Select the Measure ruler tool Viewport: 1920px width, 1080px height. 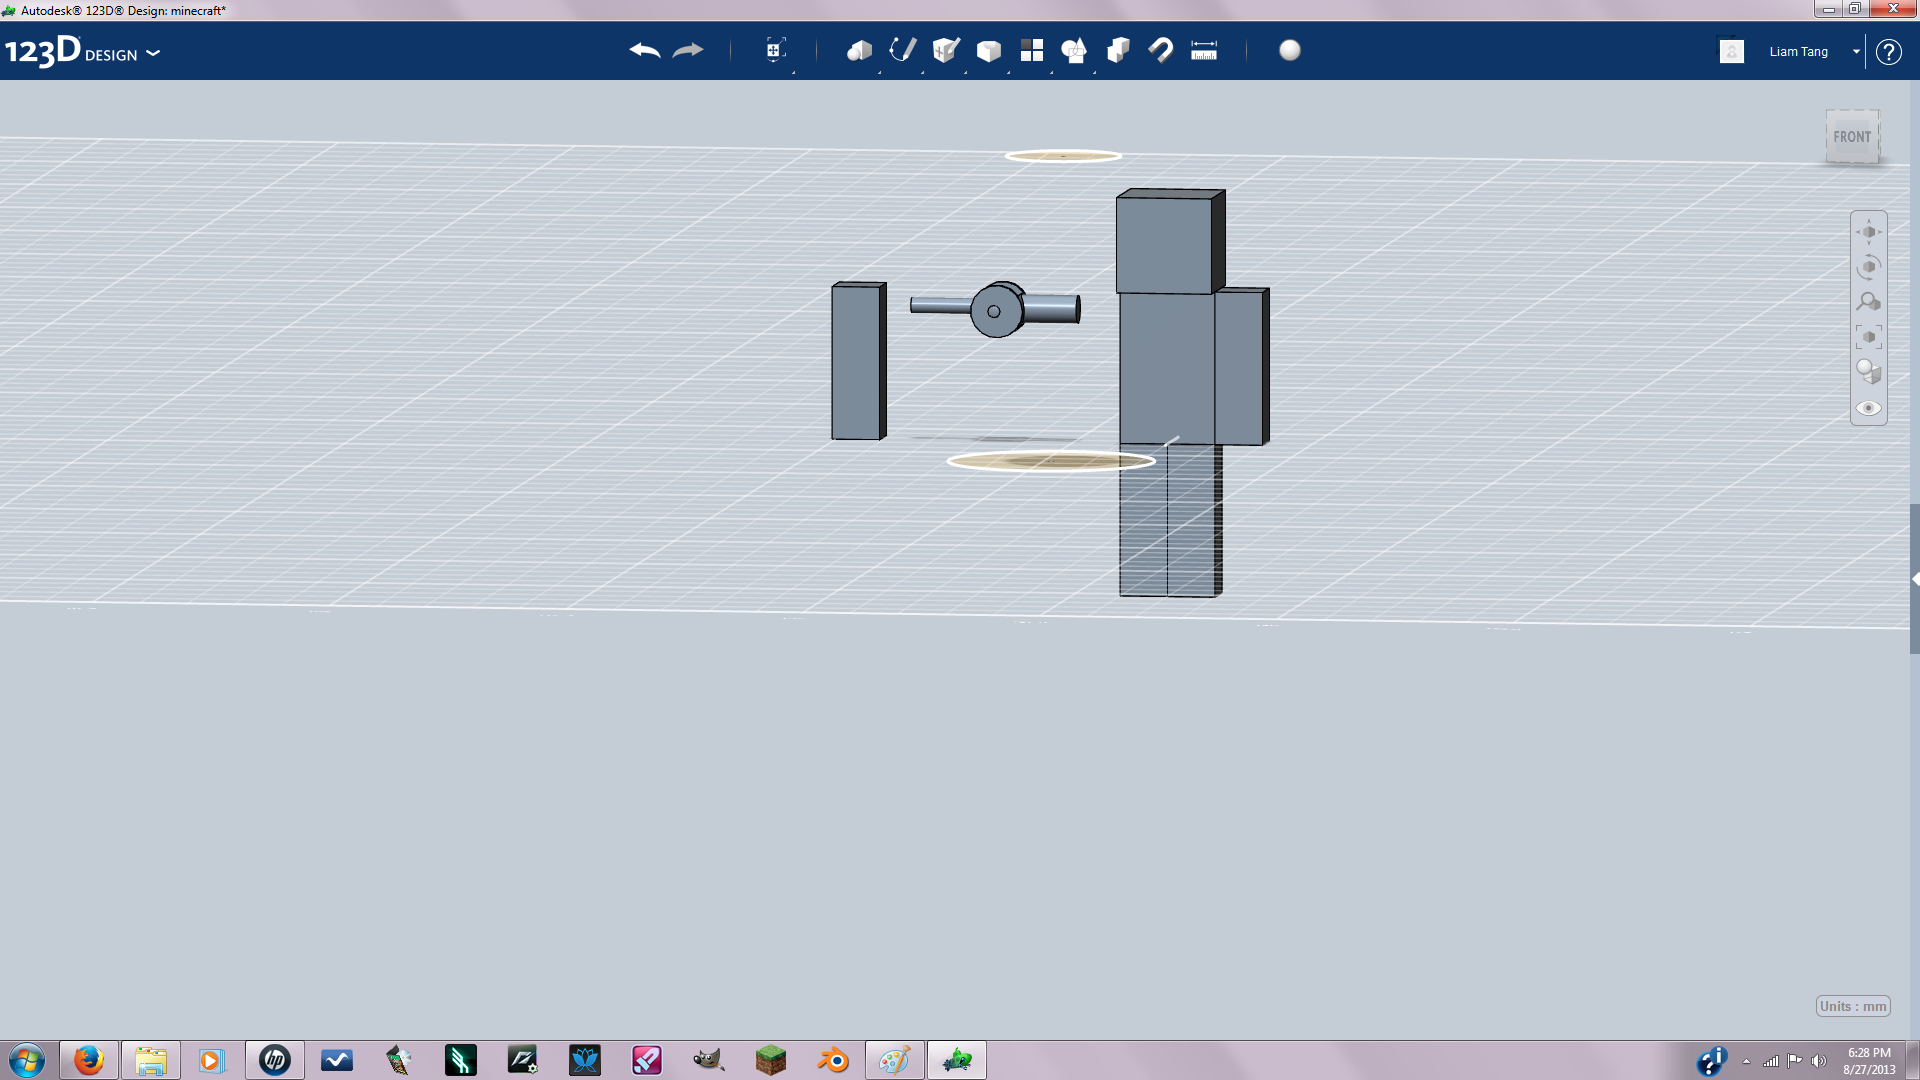(1204, 50)
